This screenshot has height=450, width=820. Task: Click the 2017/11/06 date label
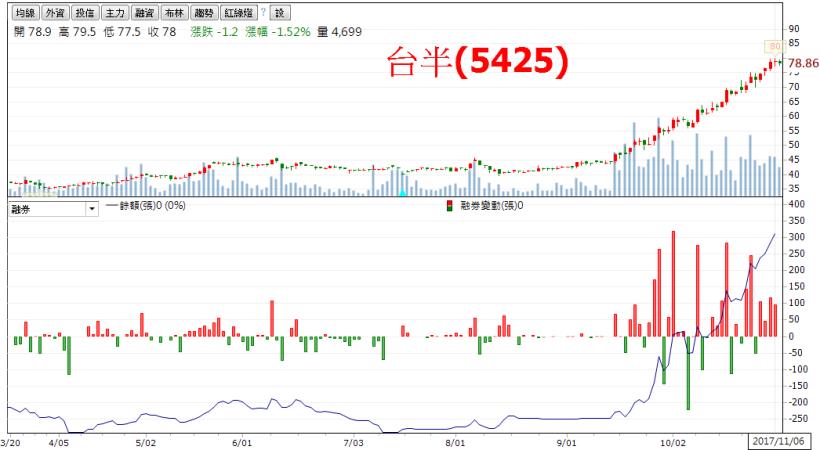(x=778, y=442)
